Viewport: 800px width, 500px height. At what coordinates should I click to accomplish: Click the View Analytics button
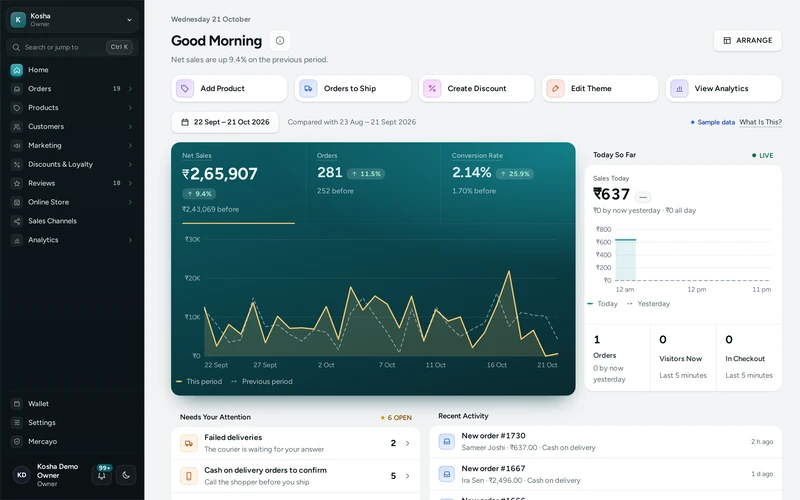tap(723, 88)
